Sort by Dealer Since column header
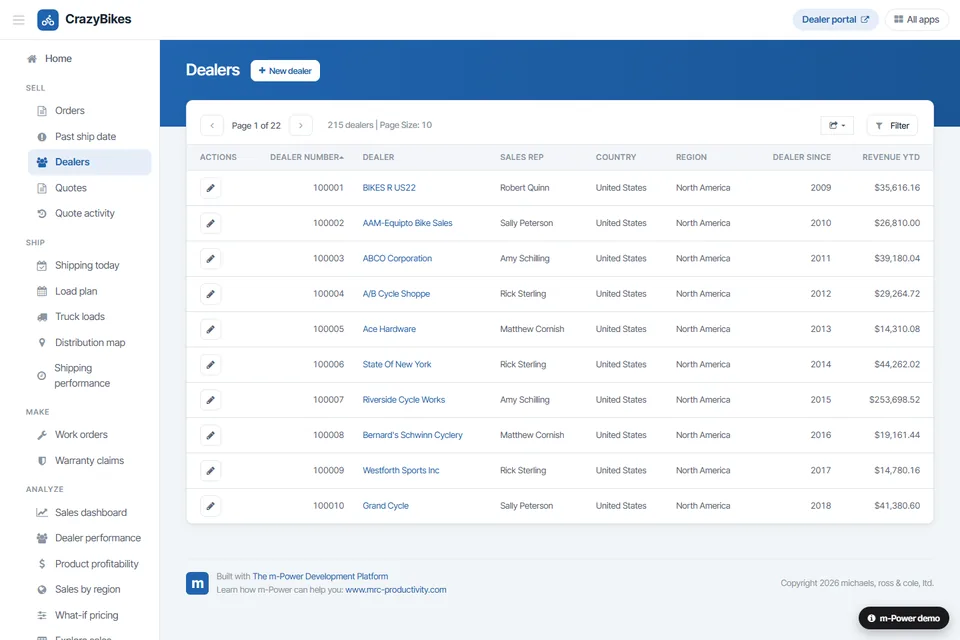 pos(801,157)
